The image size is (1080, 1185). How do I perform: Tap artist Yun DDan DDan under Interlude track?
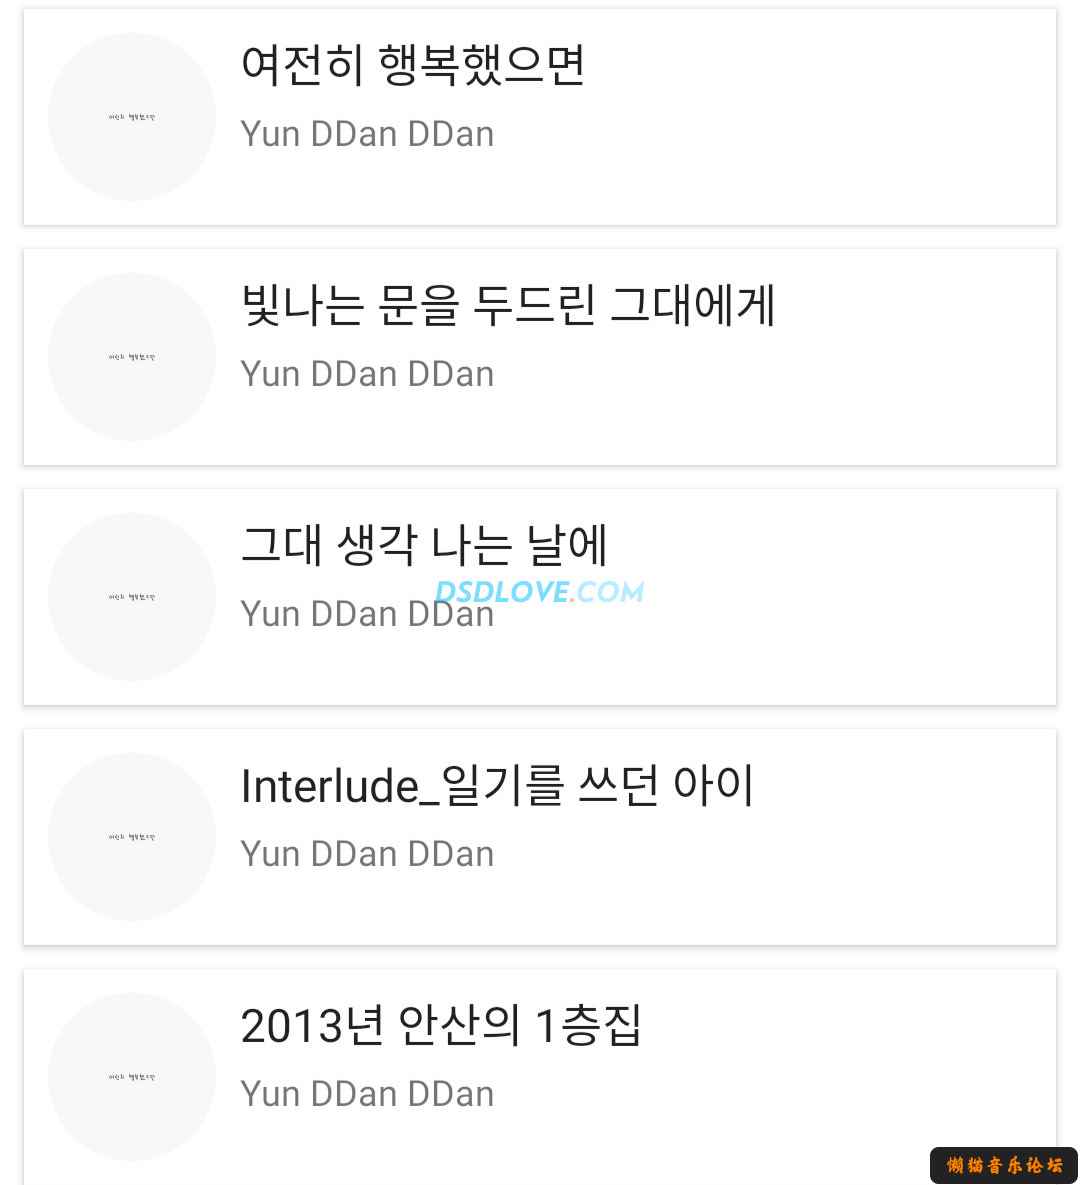[x=367, y=854]
